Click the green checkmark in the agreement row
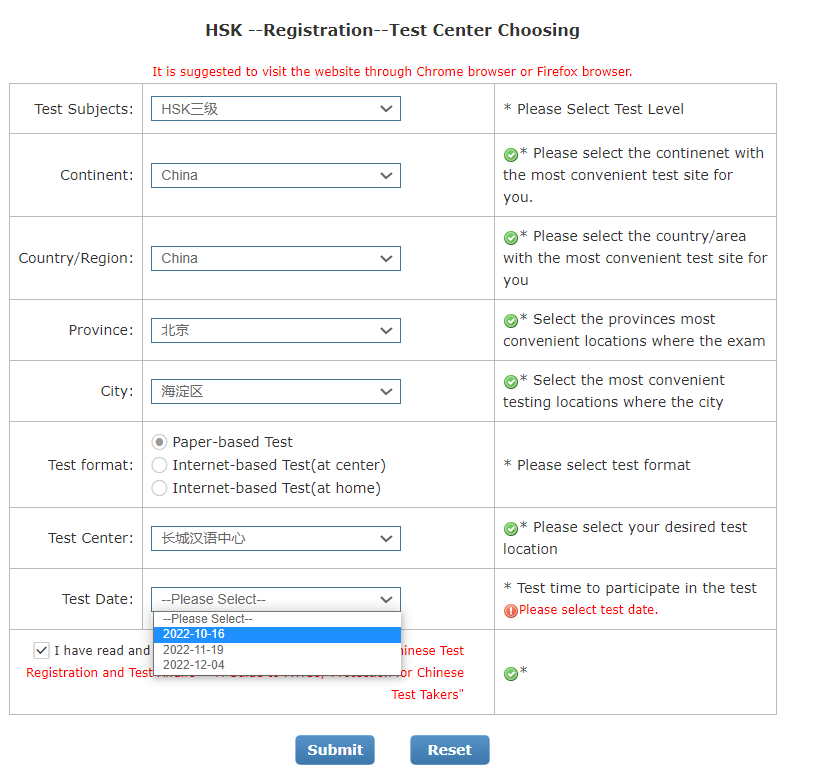Screen dimensions: 815x774 pyautogui.click(x=511, y=673)
